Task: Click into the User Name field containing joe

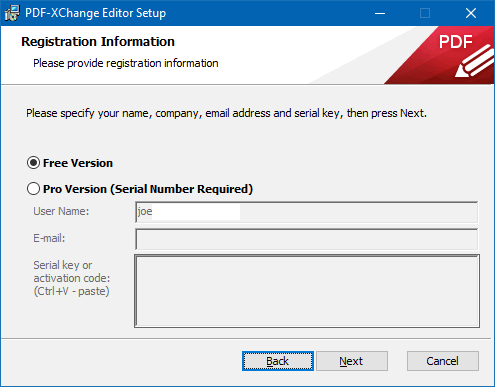Action: pyautogui.click(x=306, y=212)
